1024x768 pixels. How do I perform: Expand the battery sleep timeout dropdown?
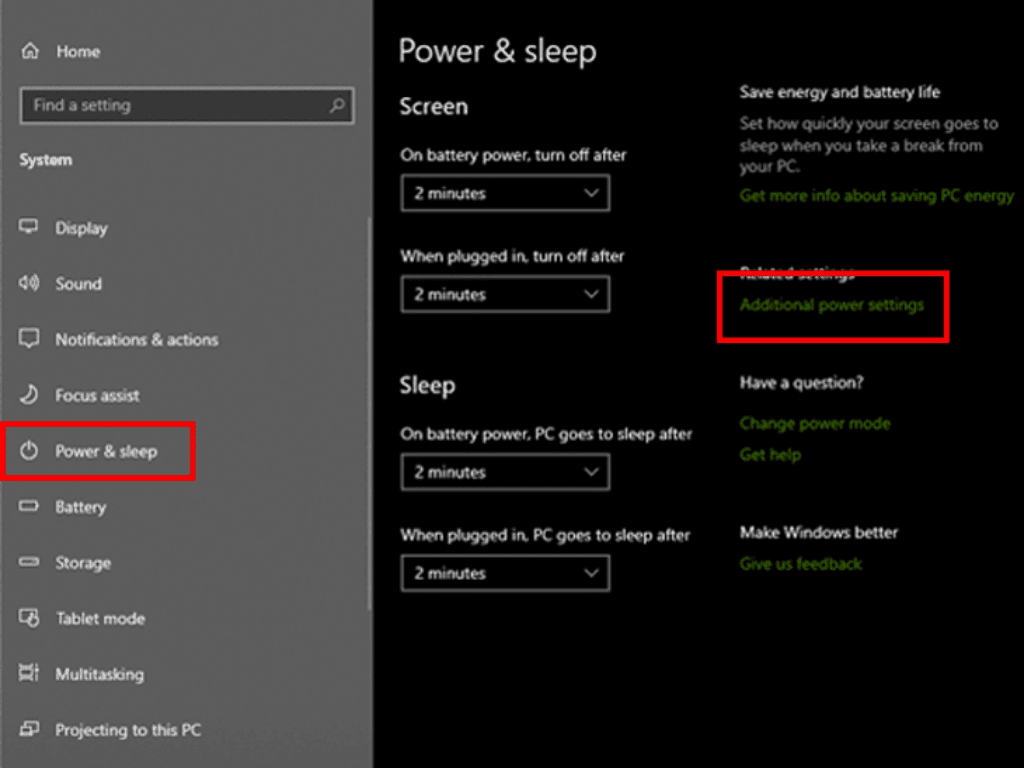tap(505, 472)
